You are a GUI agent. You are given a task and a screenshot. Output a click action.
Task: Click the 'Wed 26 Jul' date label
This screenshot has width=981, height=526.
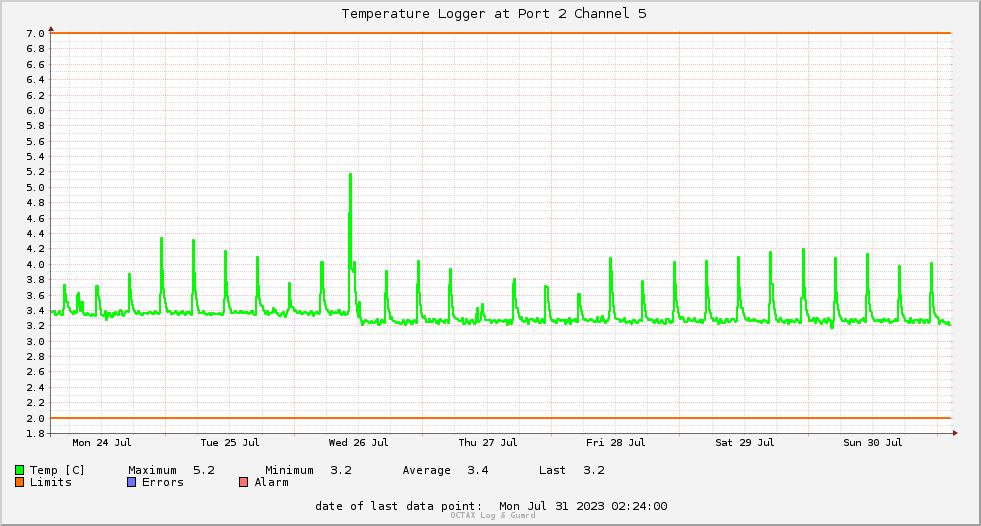point(358,443)
